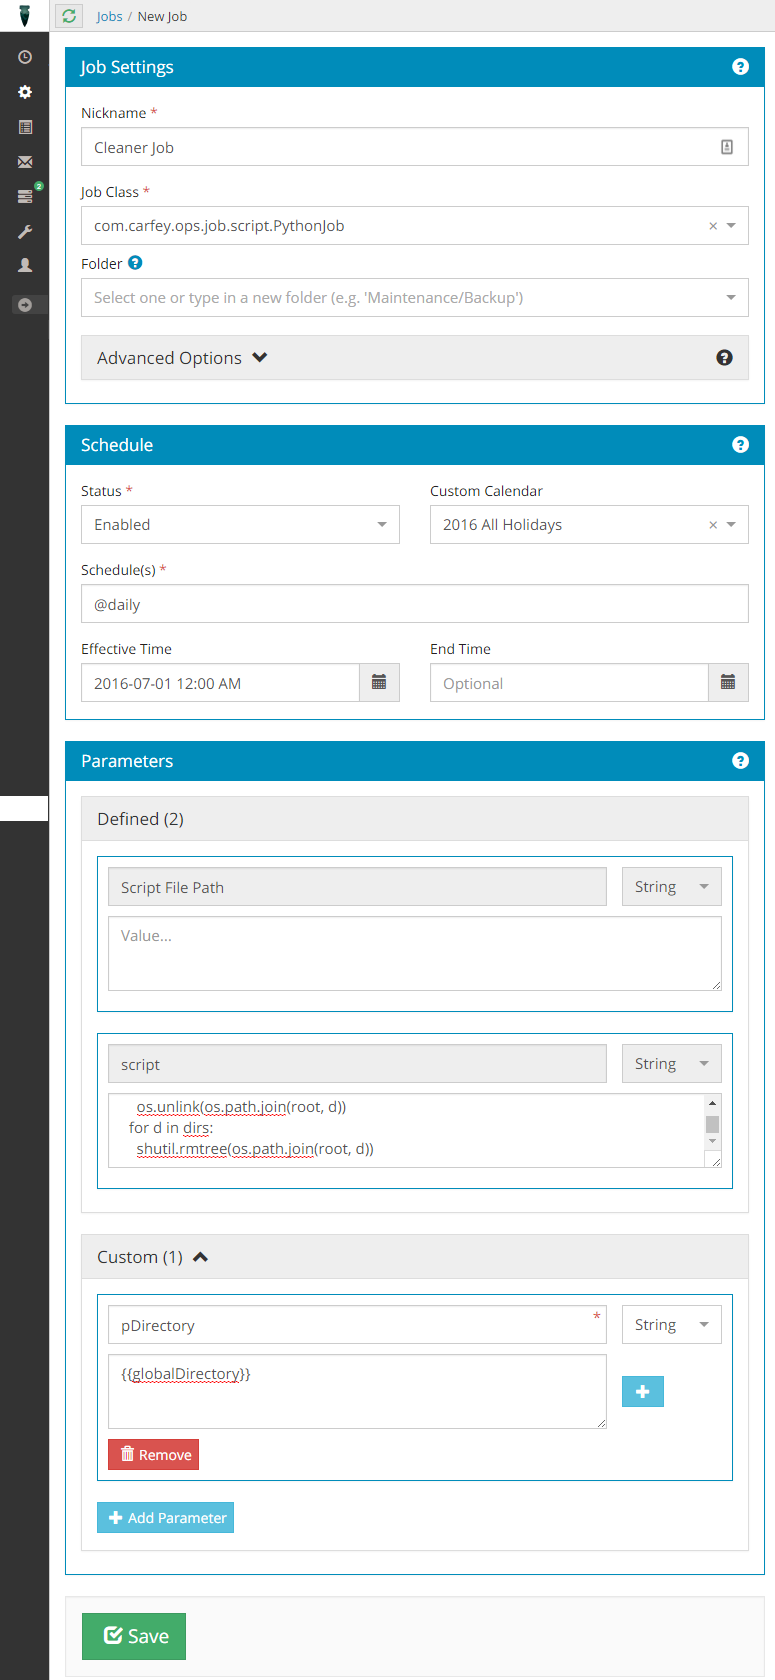
Task: Open the server stack icon with badge
Action: [x=25, y=197]
